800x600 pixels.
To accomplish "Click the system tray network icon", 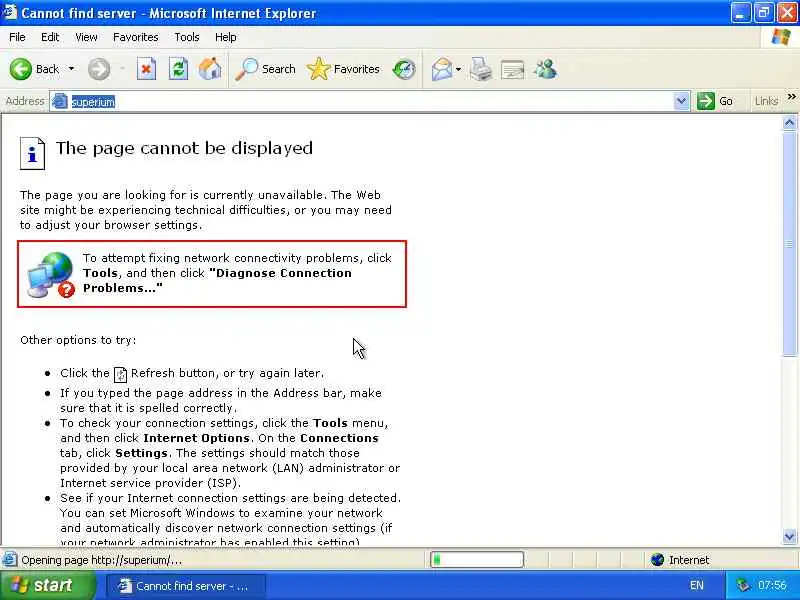I will [743, 586].
